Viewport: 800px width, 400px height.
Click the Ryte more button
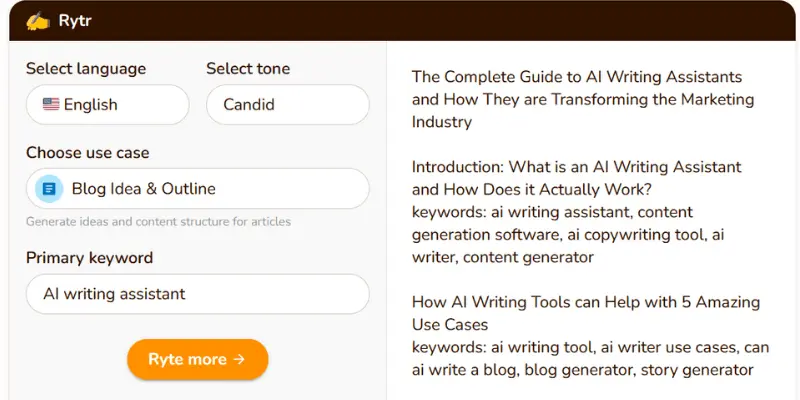[x=197, y=359]
